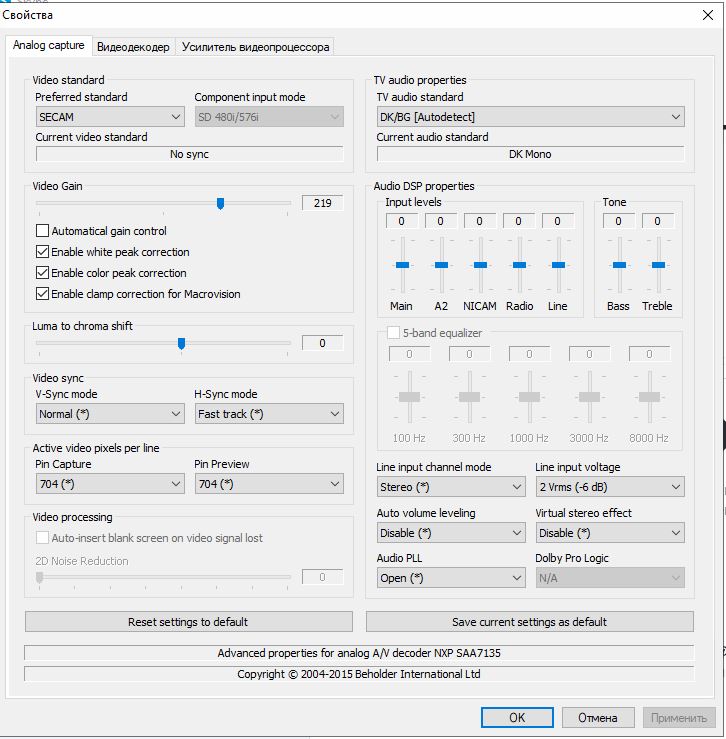Click the Luma to chroma shift slider

pyautogui.click(x=181, y=343)
